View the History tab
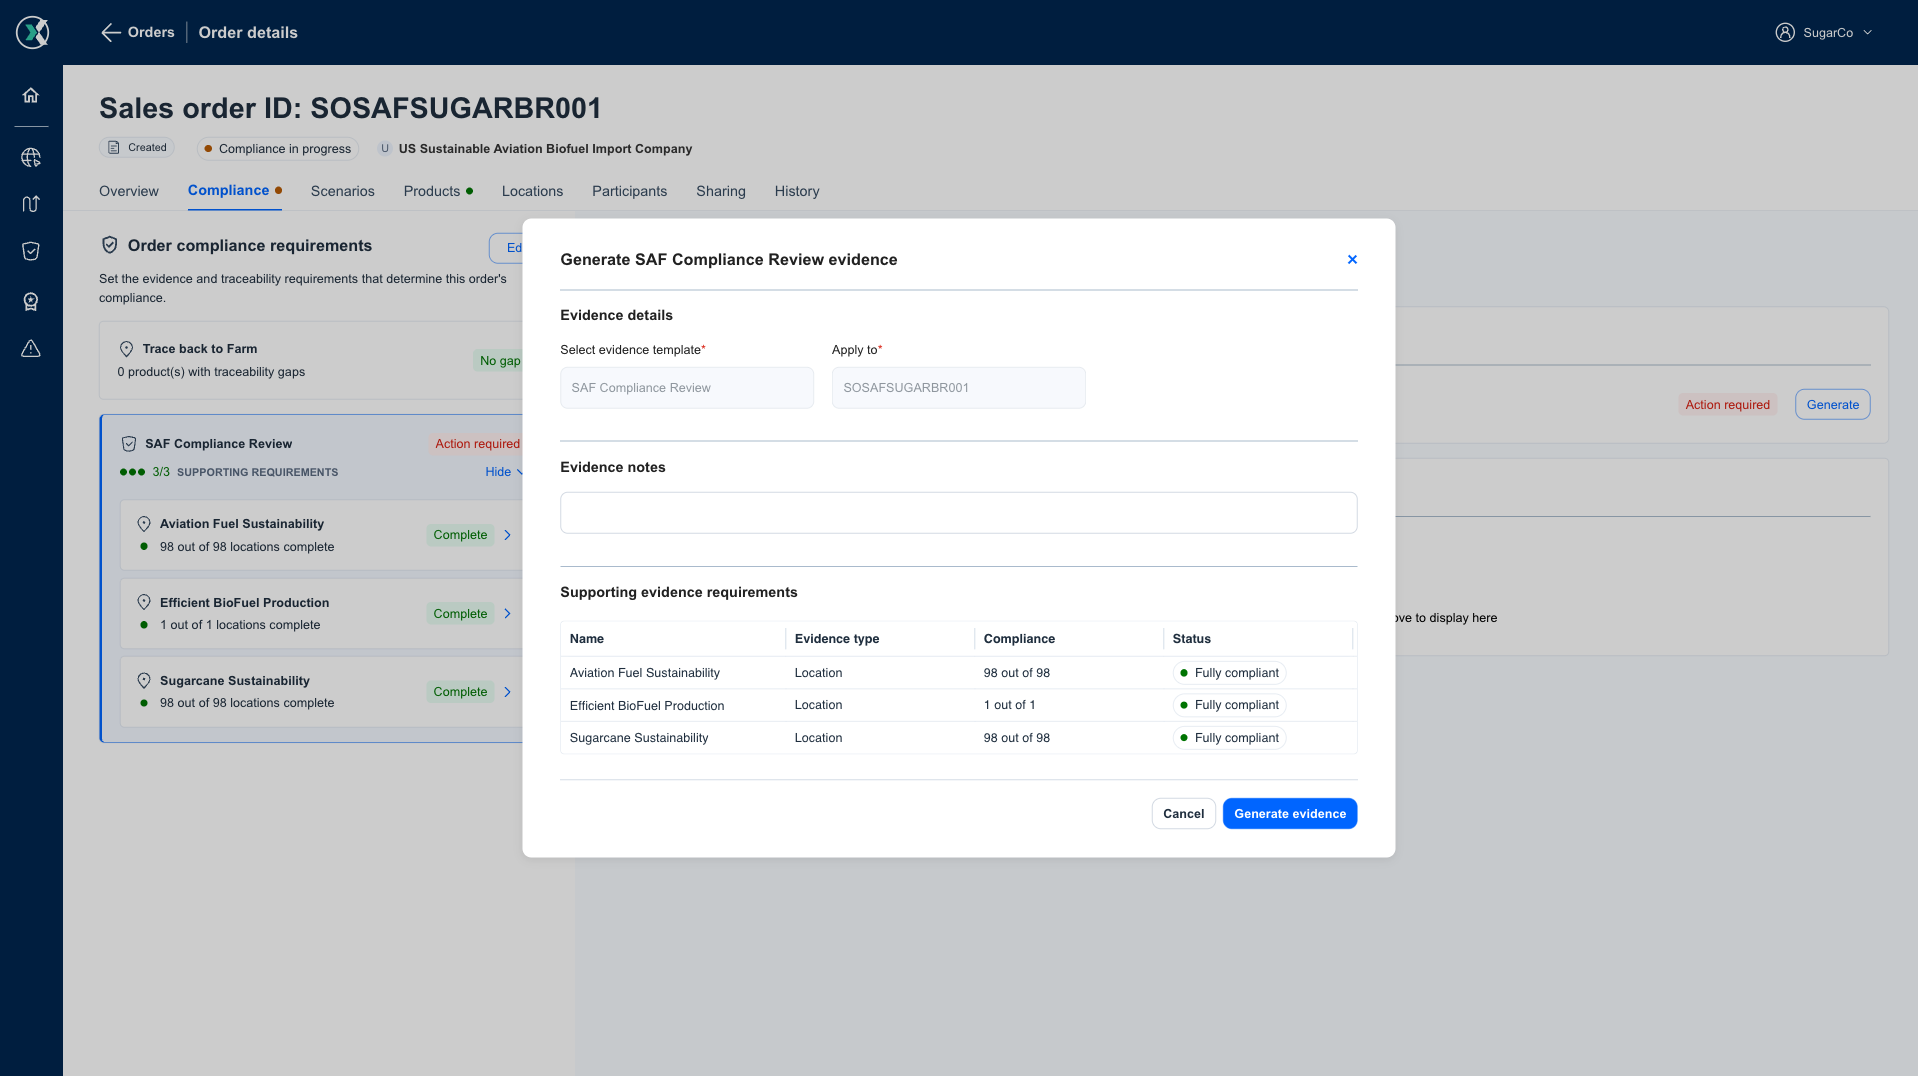 pyautogui.click(x=797, y=191)
